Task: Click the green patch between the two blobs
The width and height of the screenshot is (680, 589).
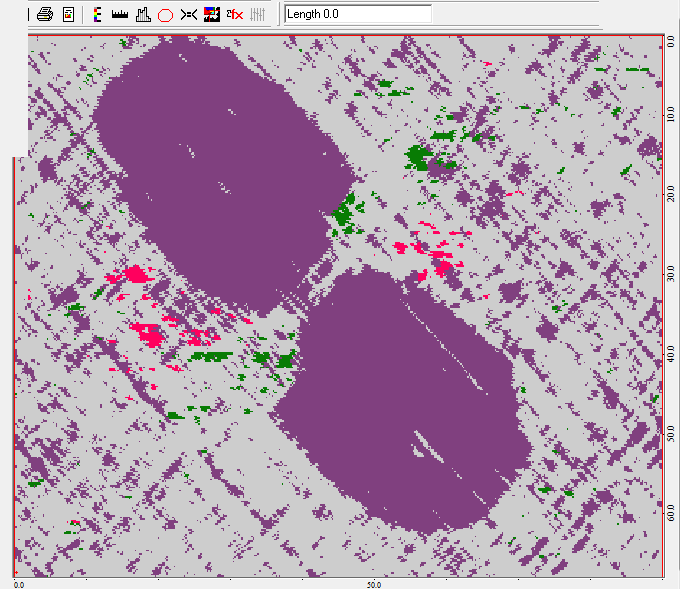Action: click(347, 212)
